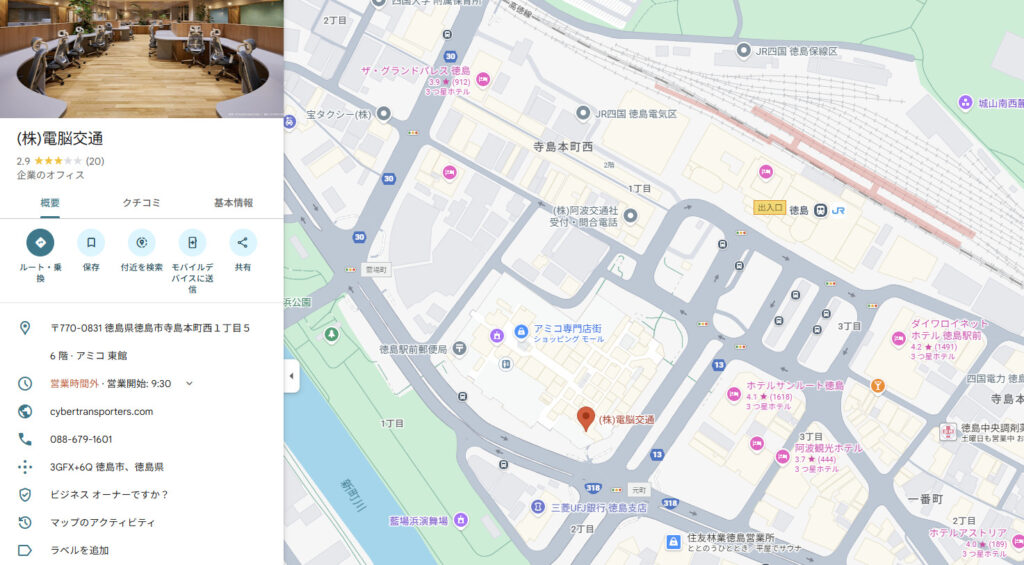Image resolution: width=1024 pixels, height=565 pixels.
Task: Share this place with the 共有 icon
Action: click(243, 242)
